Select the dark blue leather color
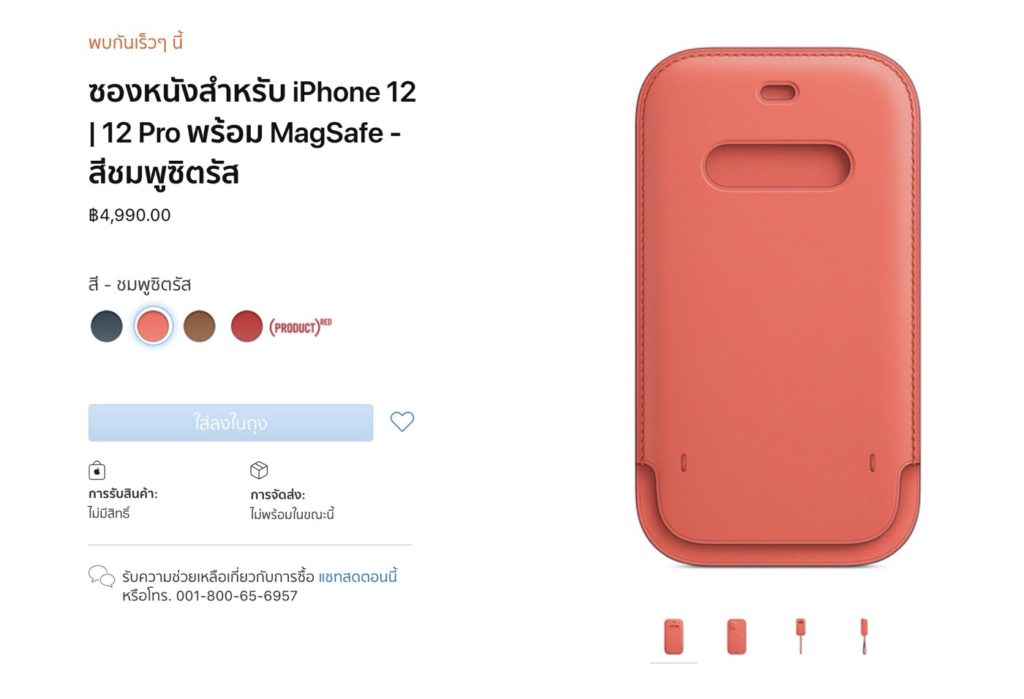This screenshot has width=1024, height=699. pos(106,326)
